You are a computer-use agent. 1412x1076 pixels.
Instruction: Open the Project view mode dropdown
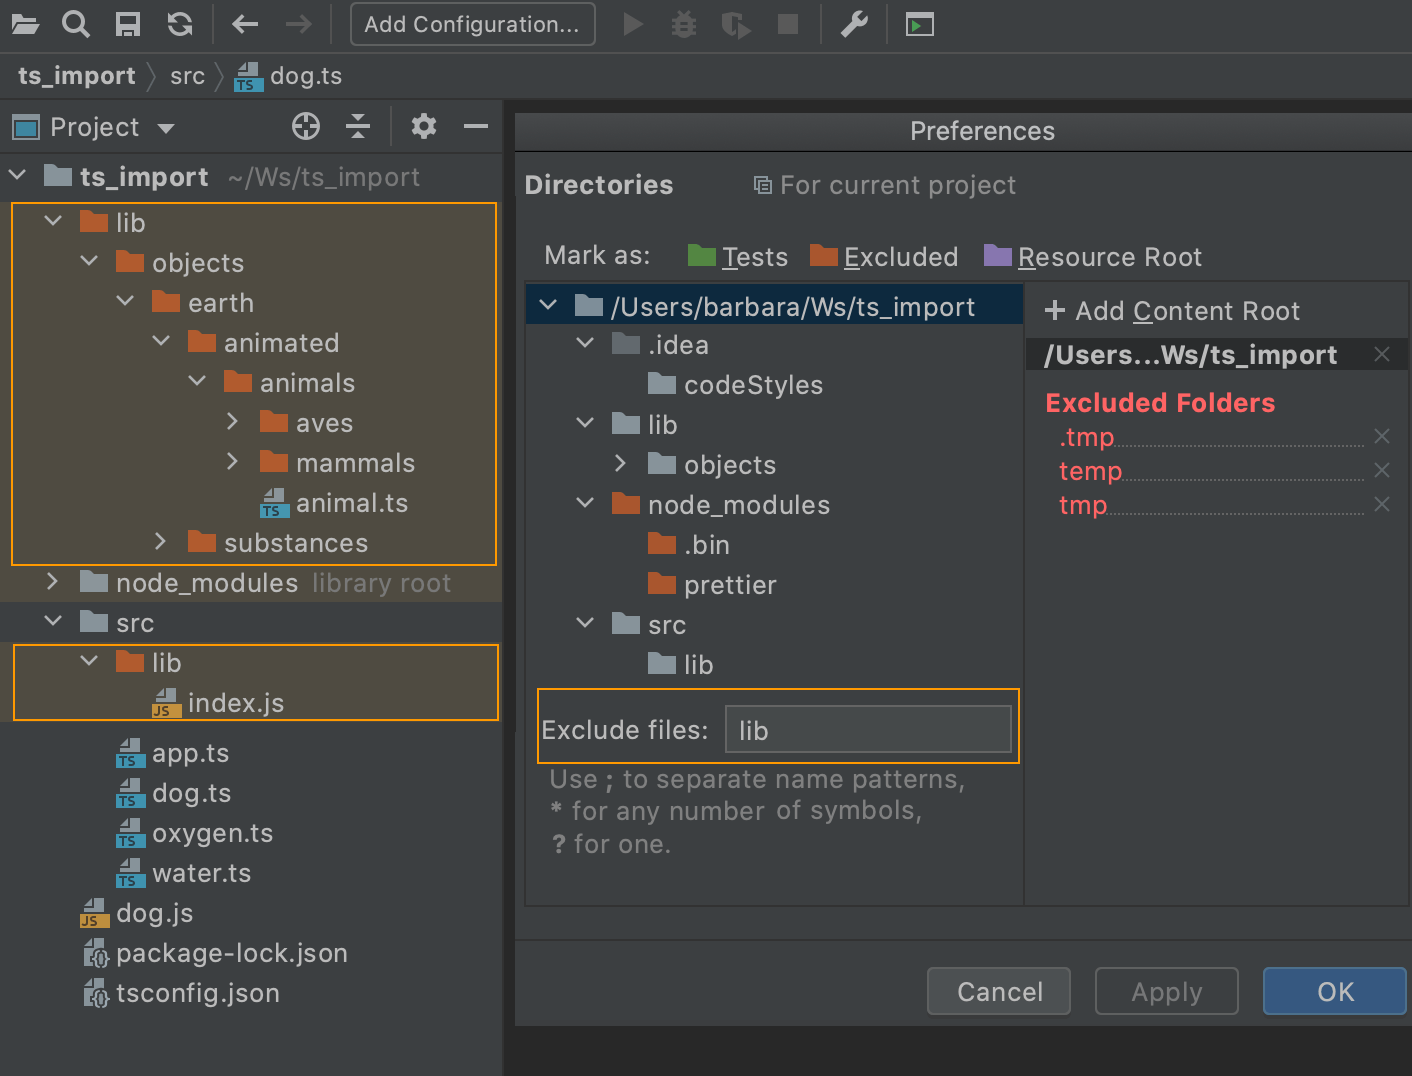click(166, 127)
